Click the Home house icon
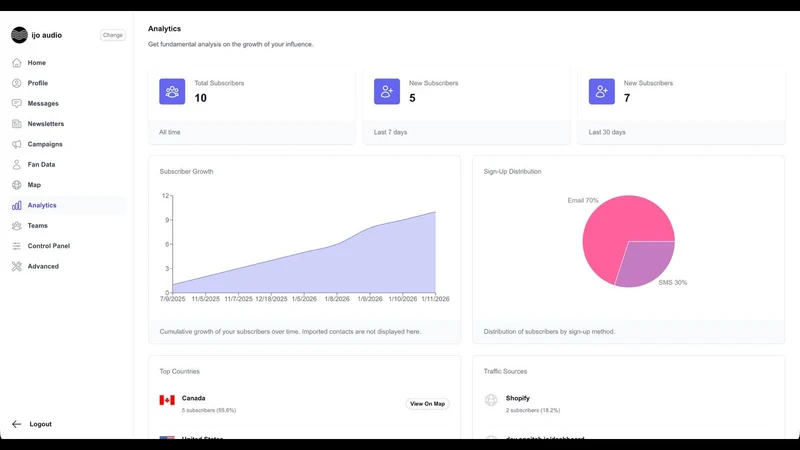Screen dimensions: 800x450 17,63
